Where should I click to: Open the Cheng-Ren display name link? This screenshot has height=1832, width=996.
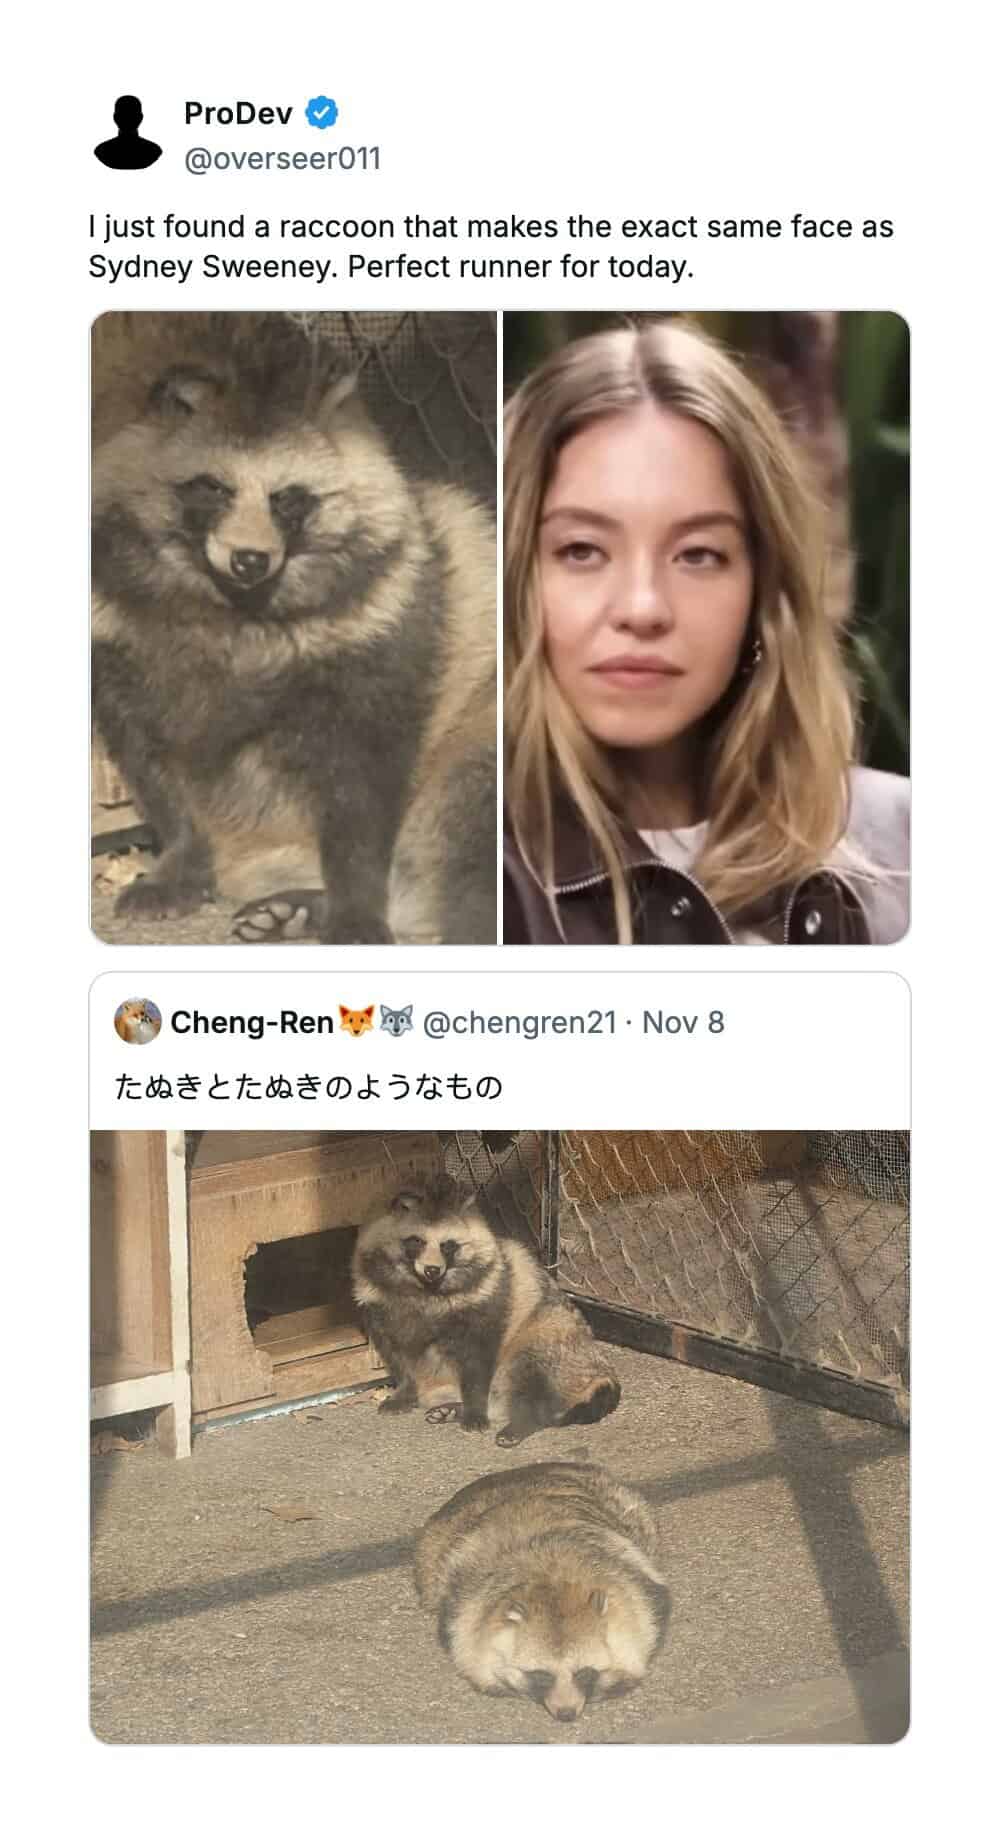252,1022
